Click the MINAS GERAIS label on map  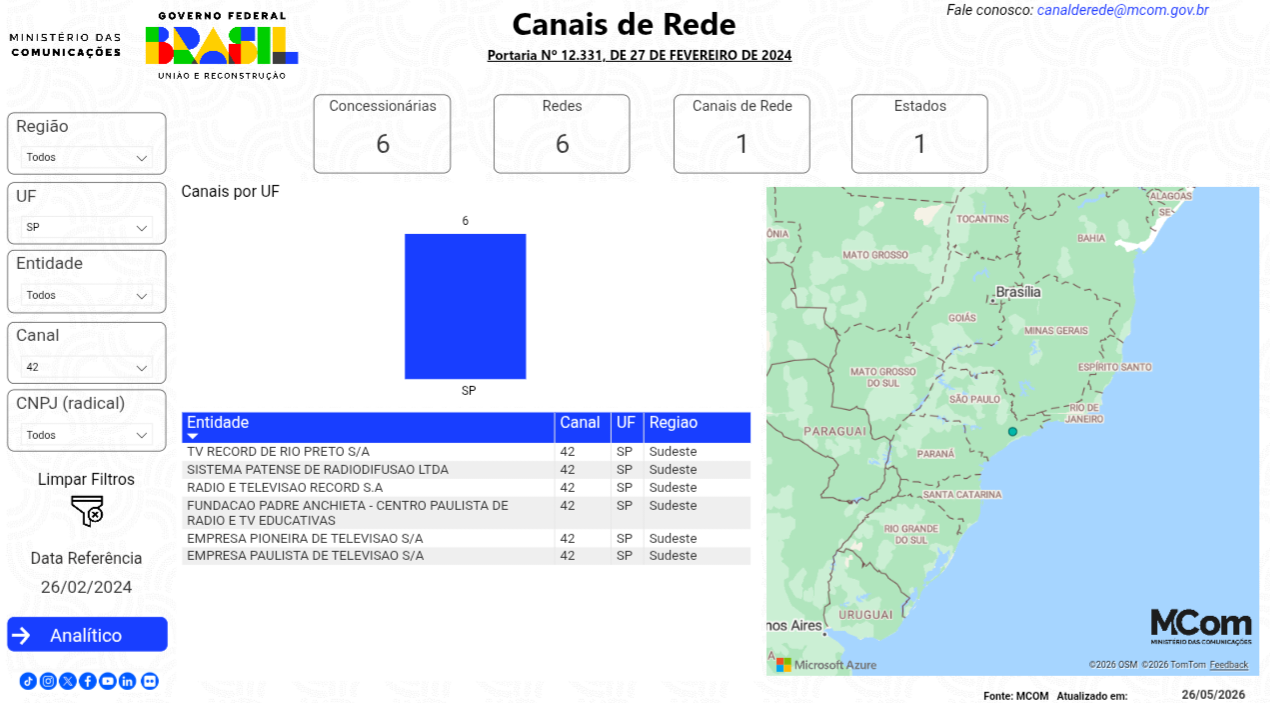tap(1056, 330)
